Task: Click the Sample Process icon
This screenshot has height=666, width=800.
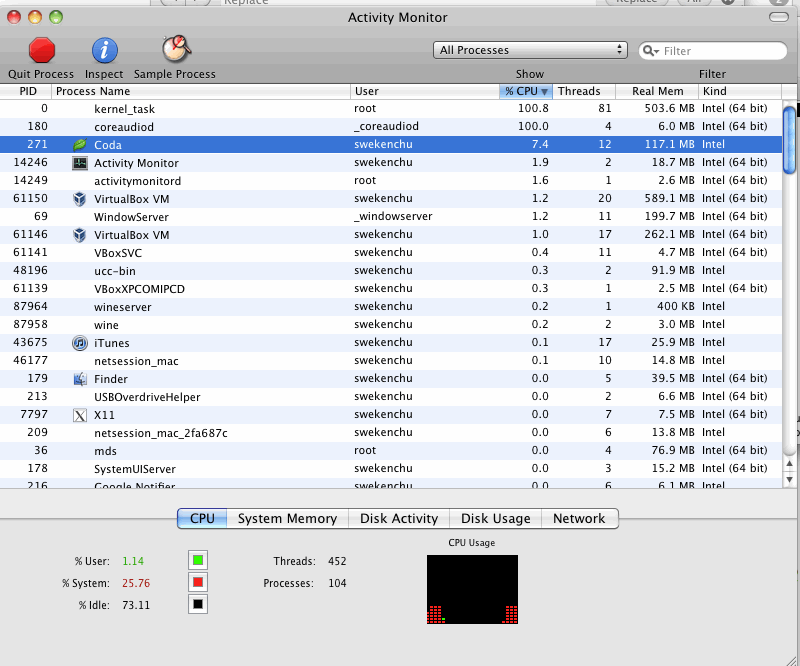Action: (176, 49)
